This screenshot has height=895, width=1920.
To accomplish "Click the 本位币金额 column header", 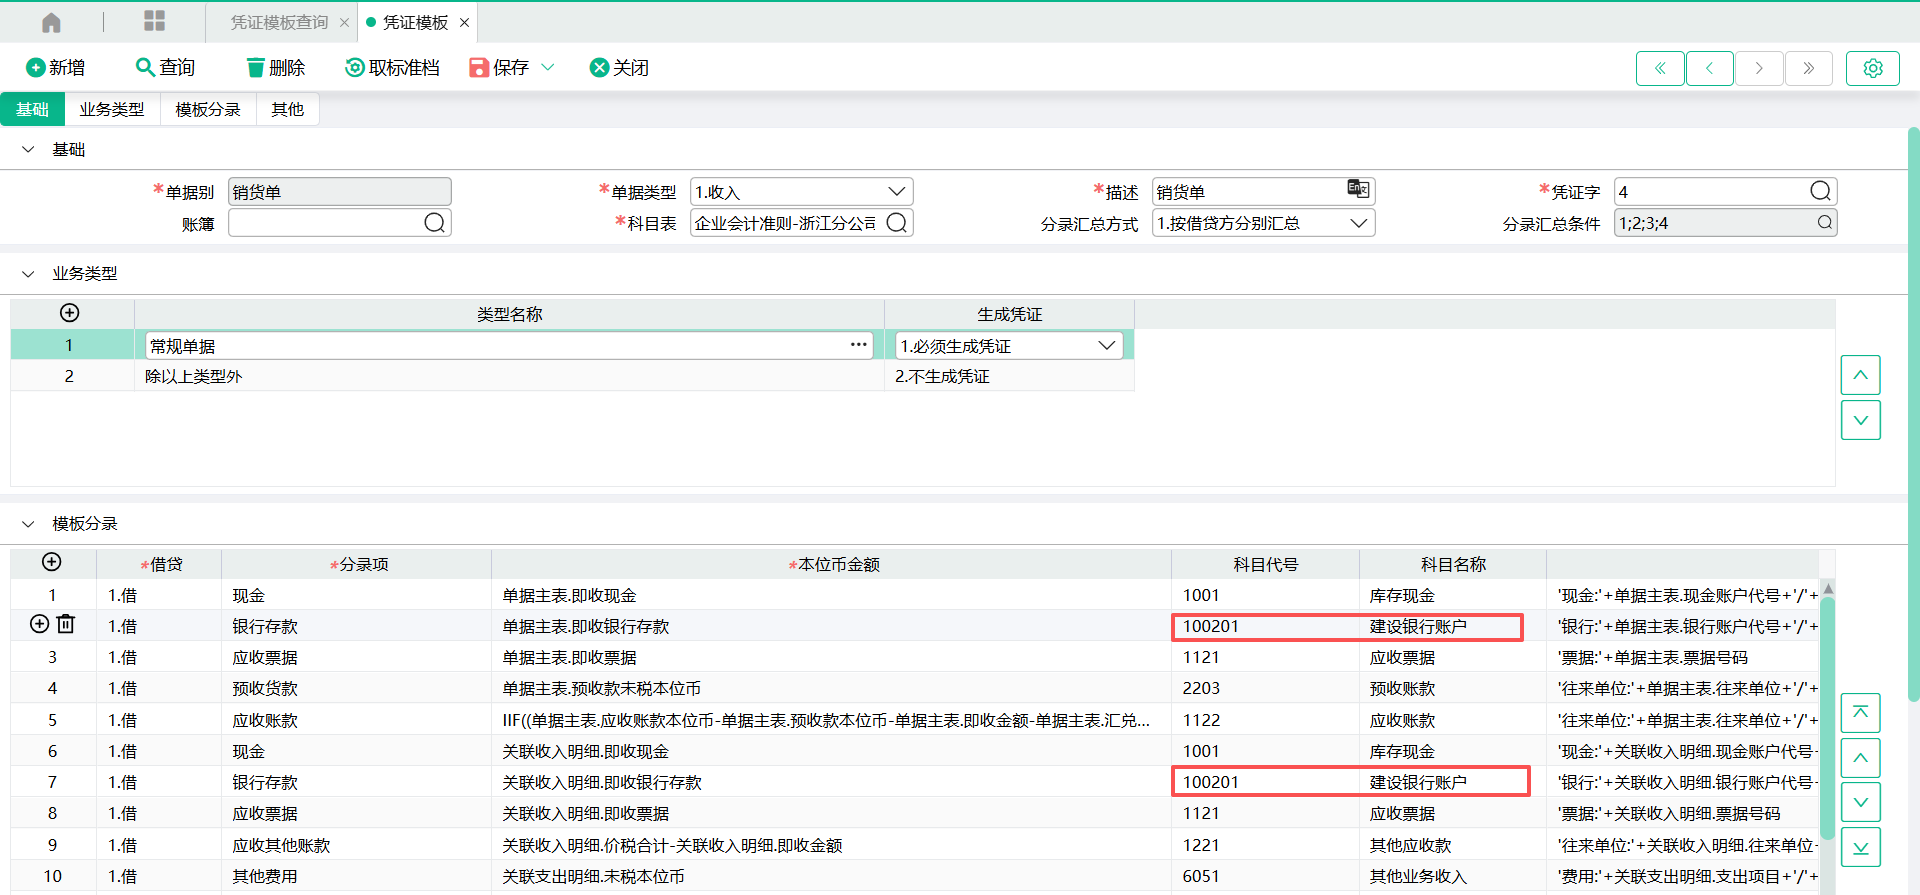I will point(832,564).
